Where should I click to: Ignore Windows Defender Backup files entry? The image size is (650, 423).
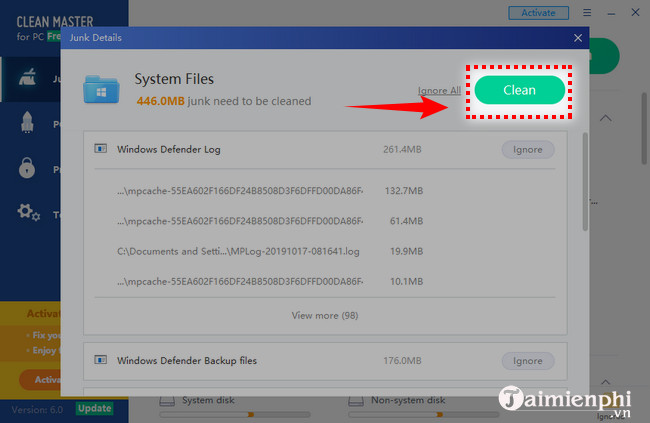(528, 361)
